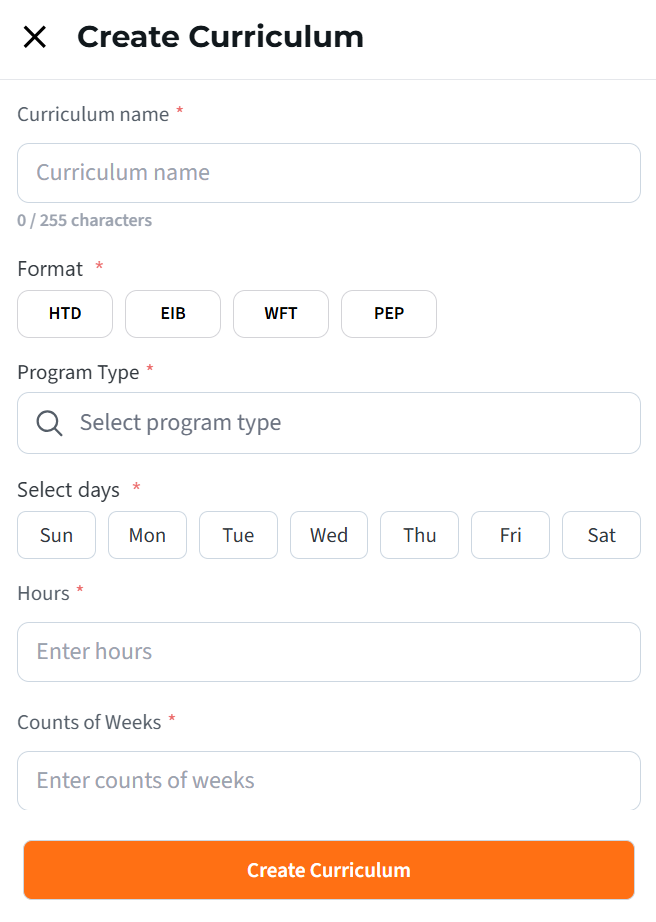Viewport: 656px width, 922px height.
Task: Click the search icon in Program Type
Action: [x=50, y=423]
